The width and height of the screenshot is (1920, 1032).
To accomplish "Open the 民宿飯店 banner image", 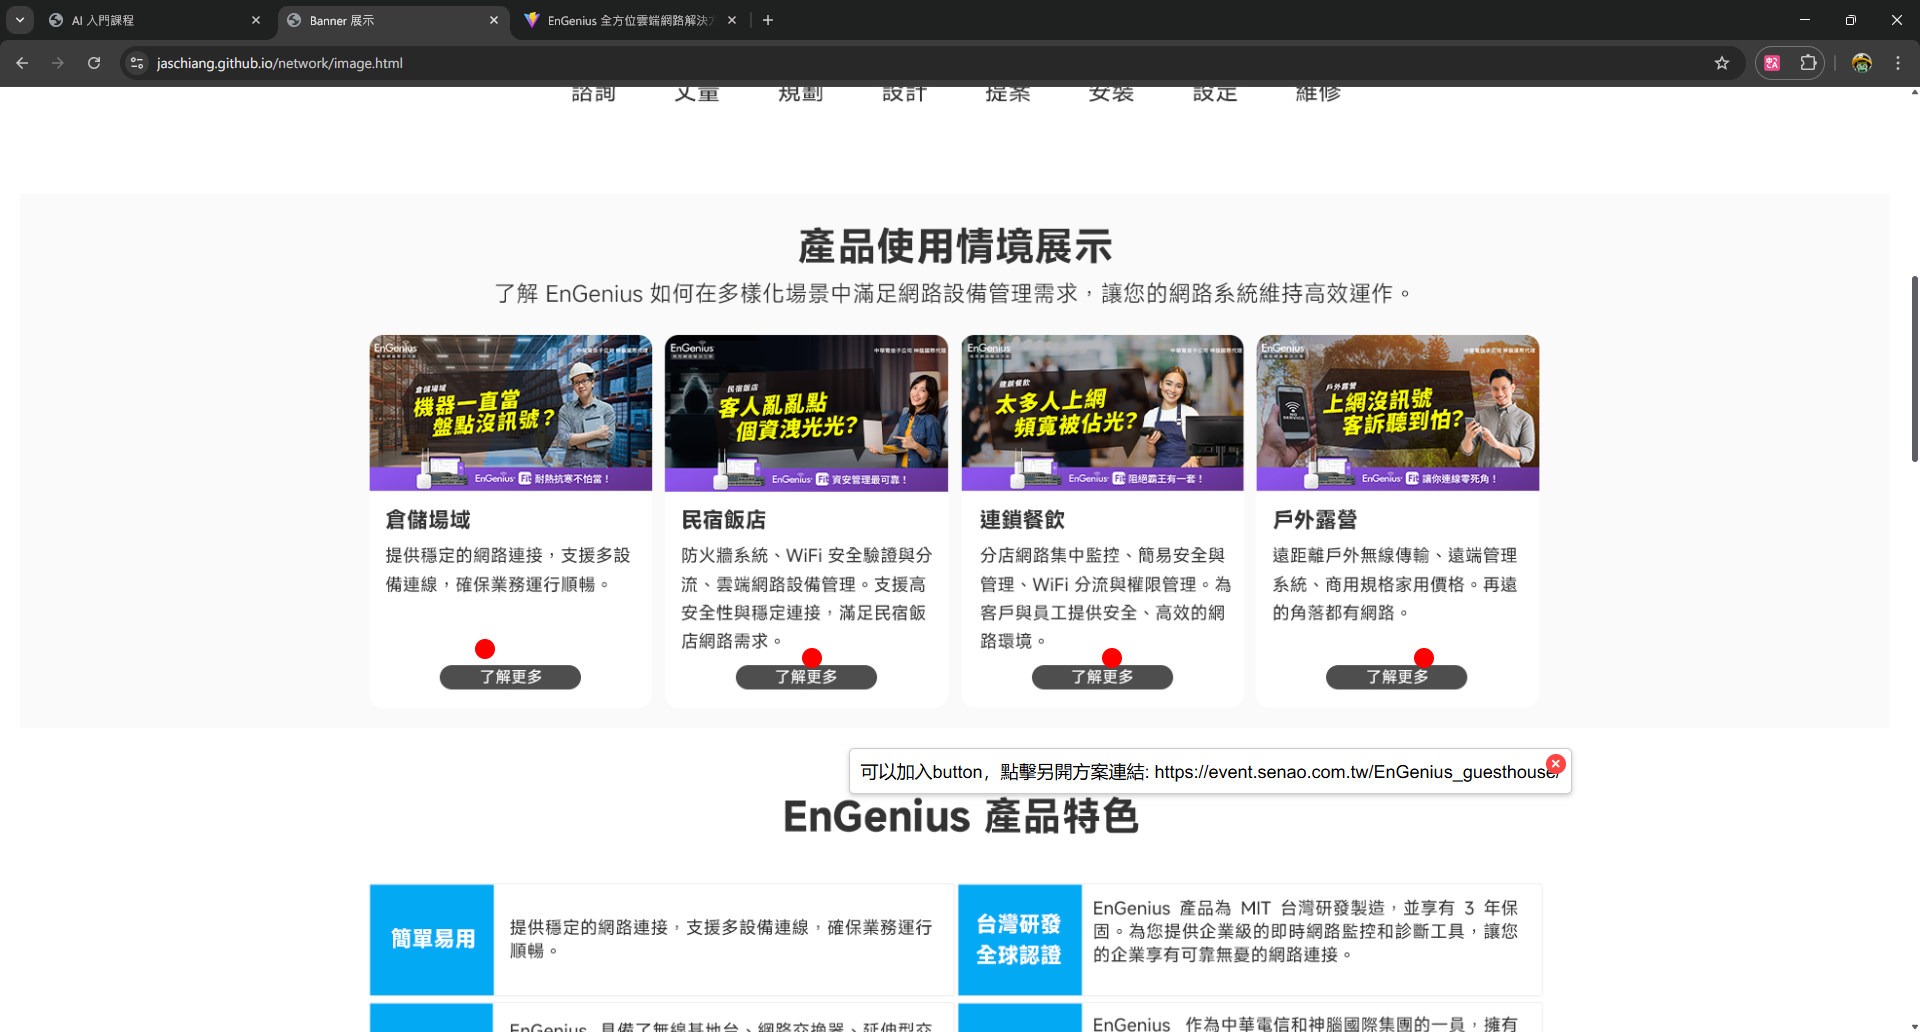I will tap(806, 413).
